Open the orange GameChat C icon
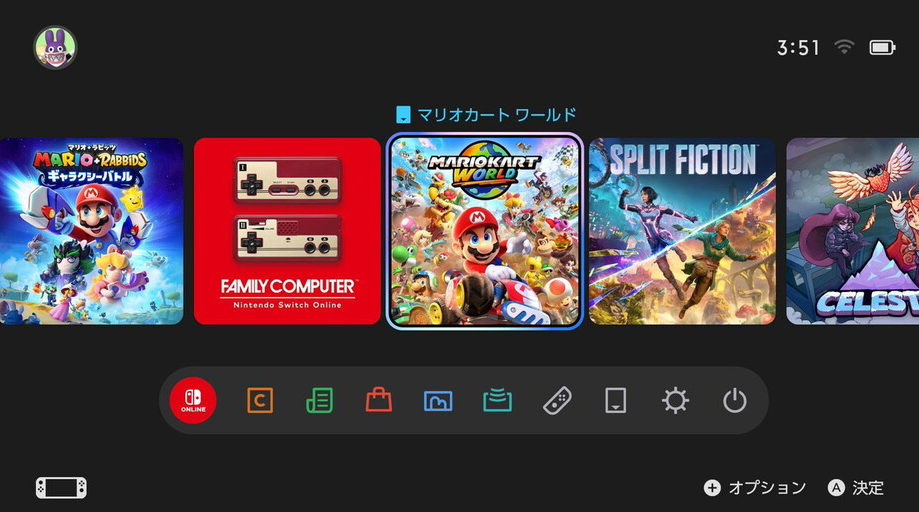Screen dimensions: 919x512 (260, 401)
